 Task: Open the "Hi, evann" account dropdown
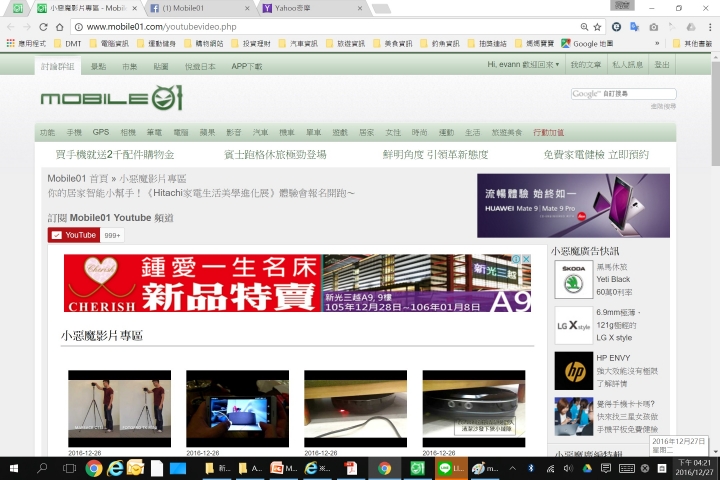point(523,65)
